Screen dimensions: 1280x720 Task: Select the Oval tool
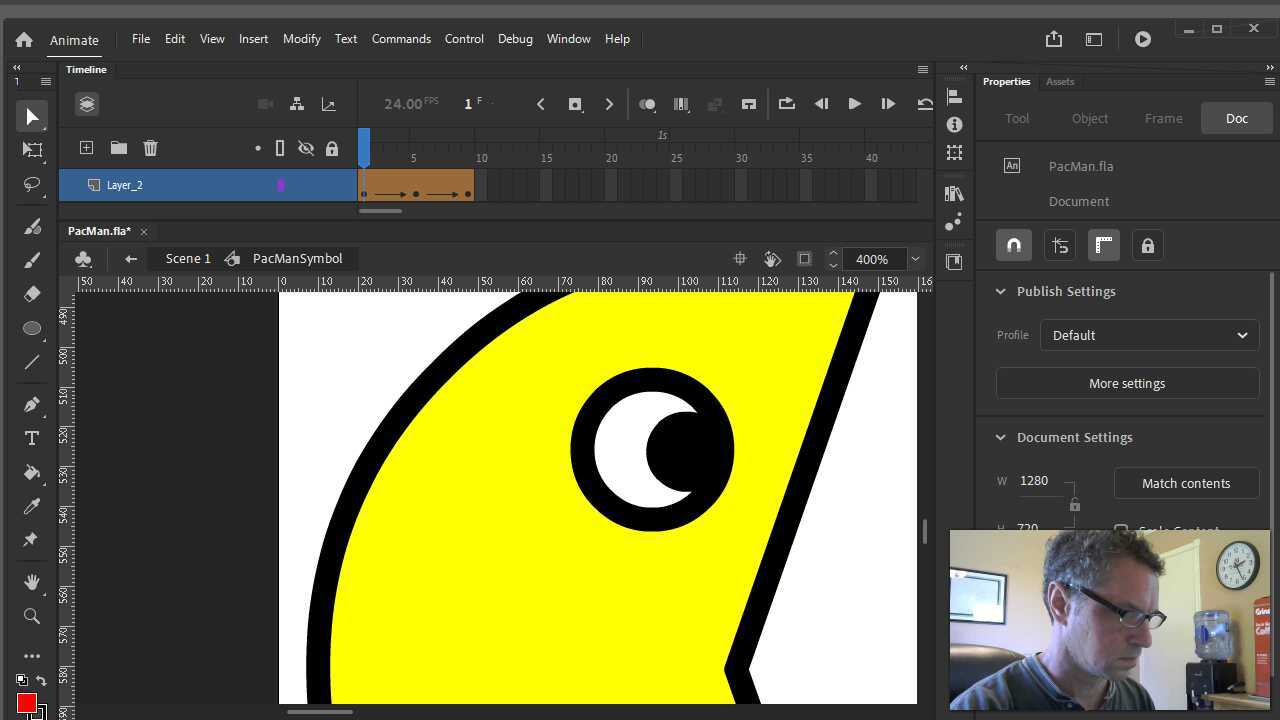[x=31, y=328]
